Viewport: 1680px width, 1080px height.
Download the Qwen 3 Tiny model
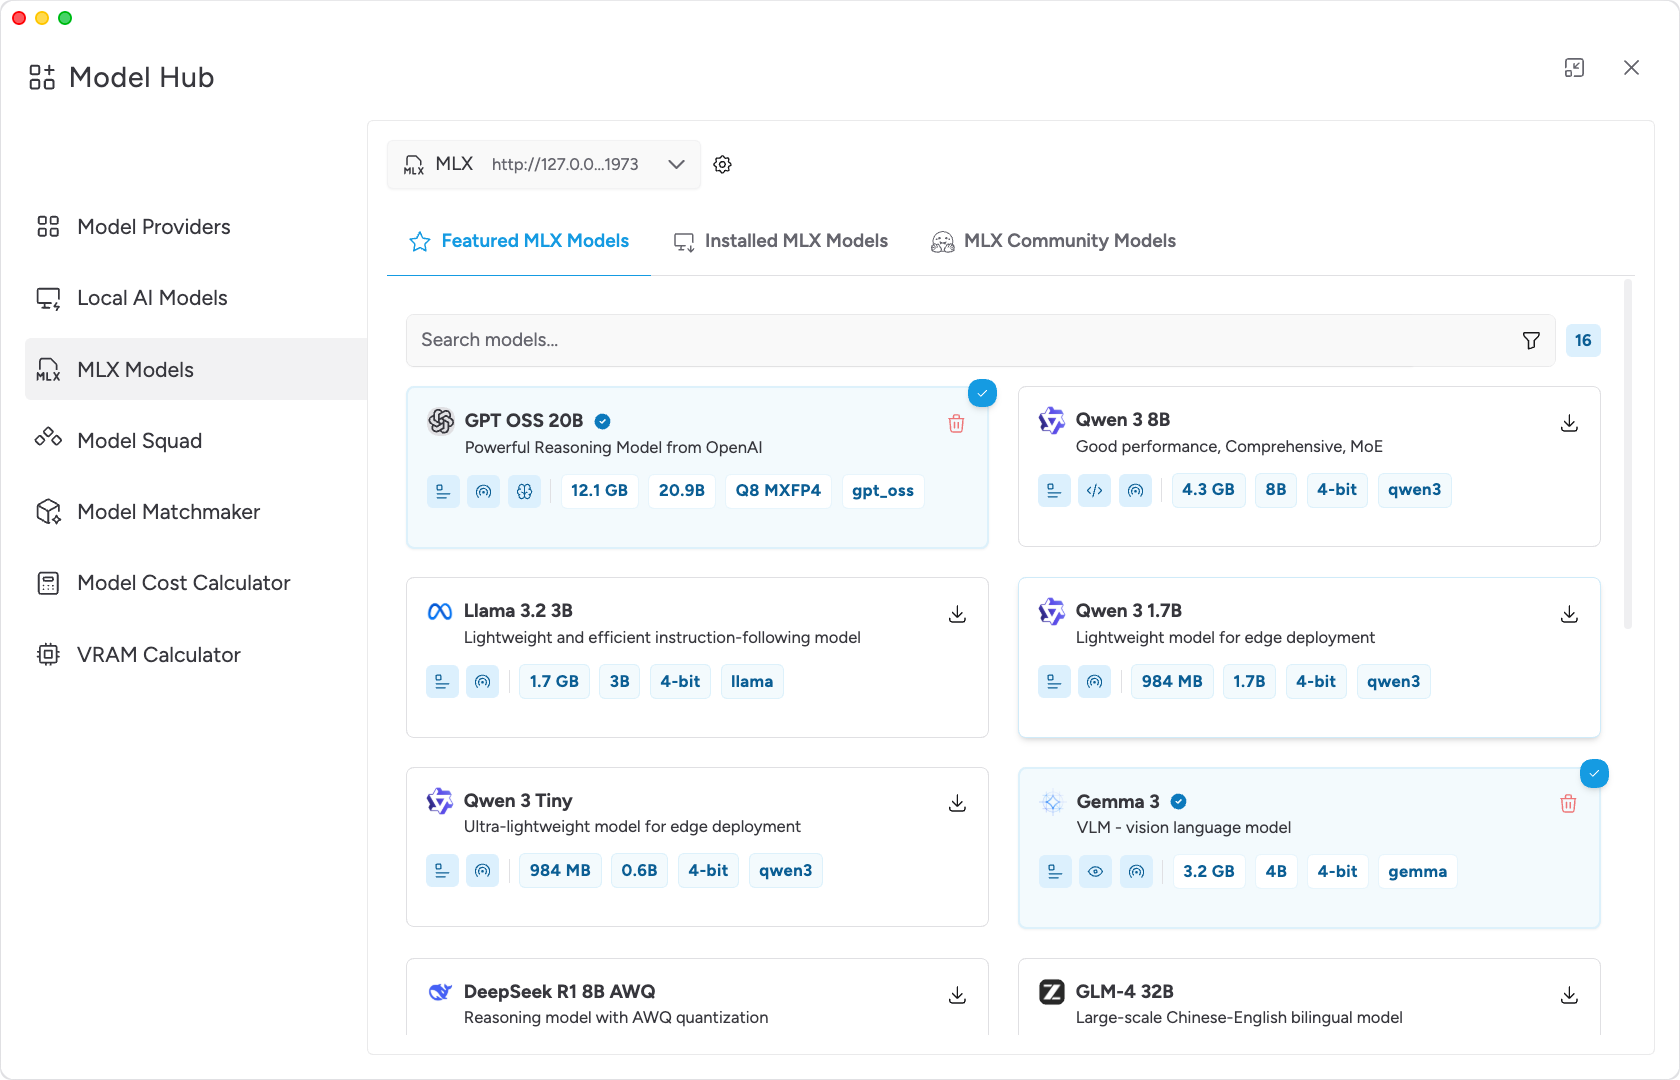[x=957, y=804]
